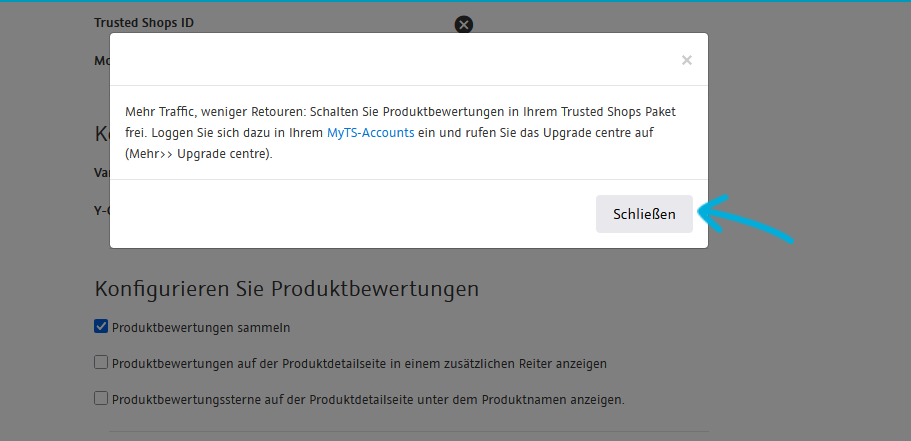
Task: Open the MyTS-Accounts link
Action: tap(371, 132)
